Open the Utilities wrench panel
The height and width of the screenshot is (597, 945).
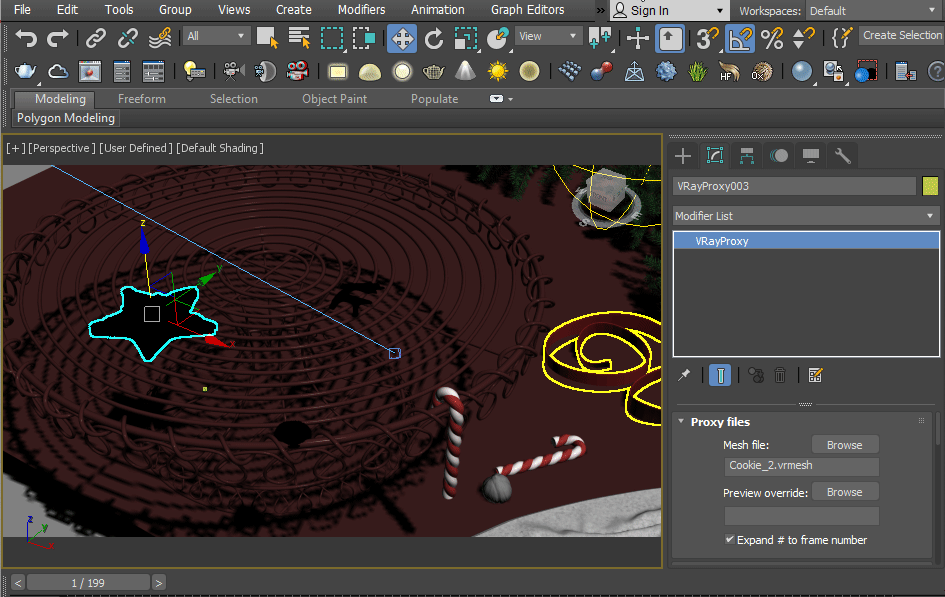(x=842, y=156)
